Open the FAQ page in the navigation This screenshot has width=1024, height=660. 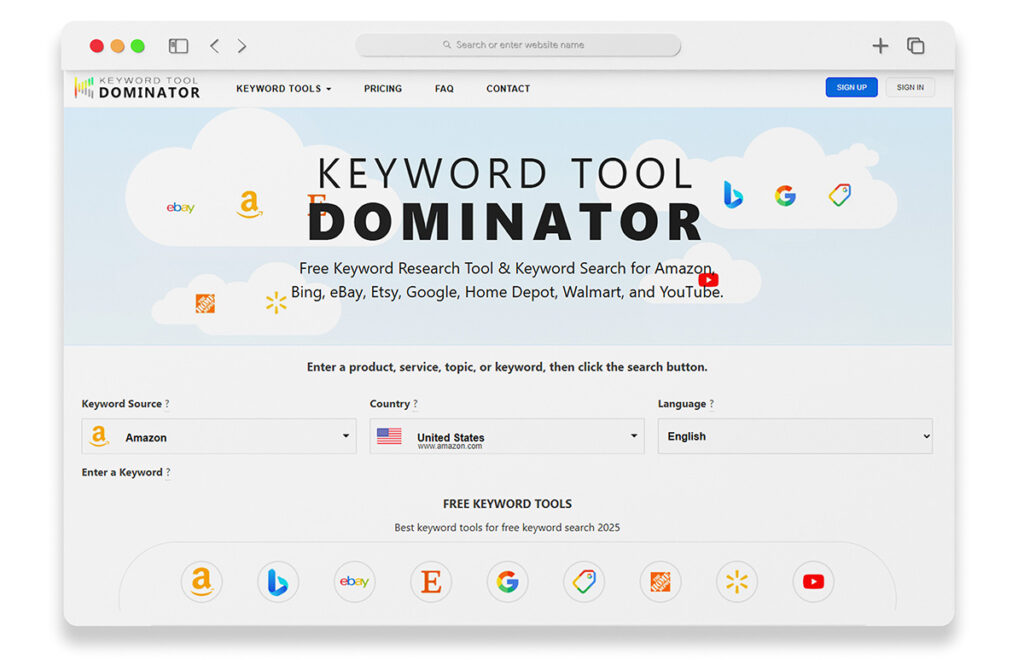[444, 89]
